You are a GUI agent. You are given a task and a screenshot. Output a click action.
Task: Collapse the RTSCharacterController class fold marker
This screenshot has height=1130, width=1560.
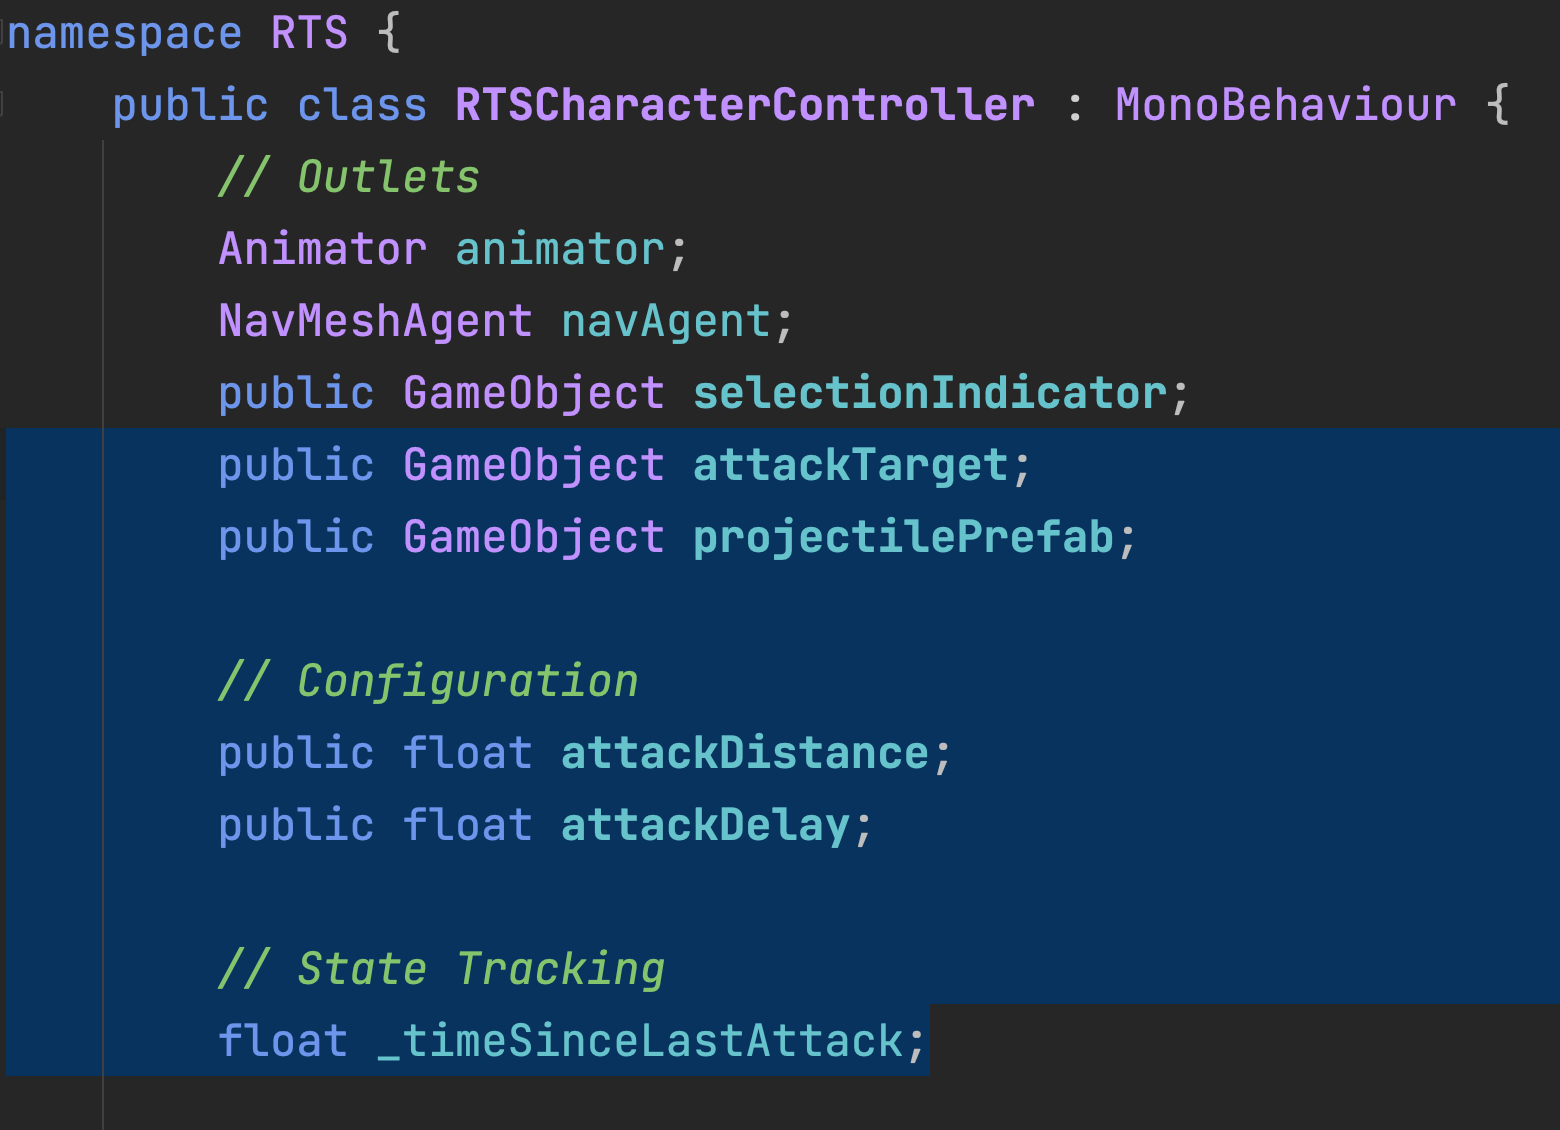click(3, 104)
